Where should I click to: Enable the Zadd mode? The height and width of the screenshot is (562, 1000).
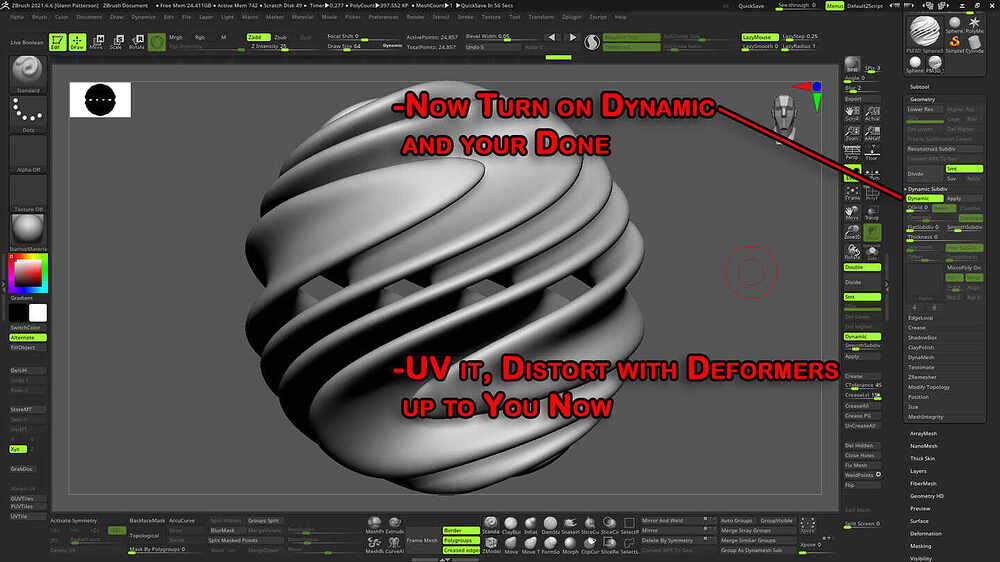pos(258,37)
